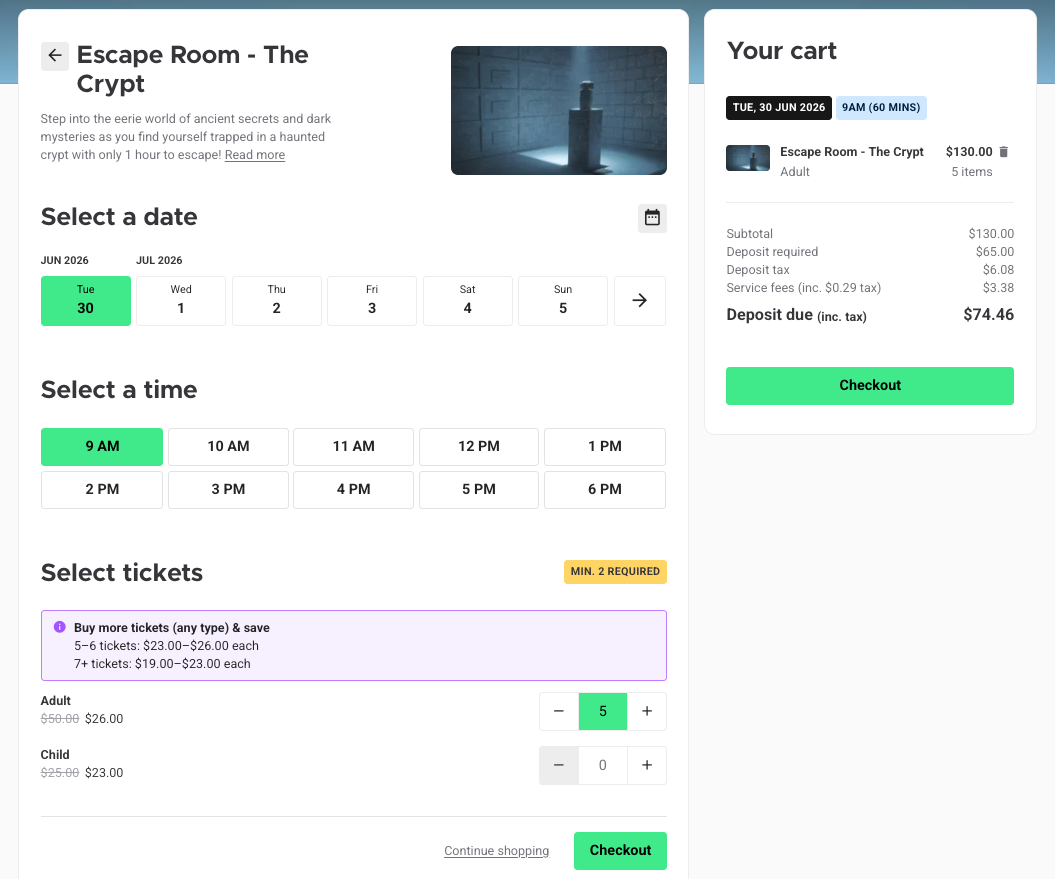1055x879 pixels.
Task: Show next dates with the right arrow
Action: 640,301
